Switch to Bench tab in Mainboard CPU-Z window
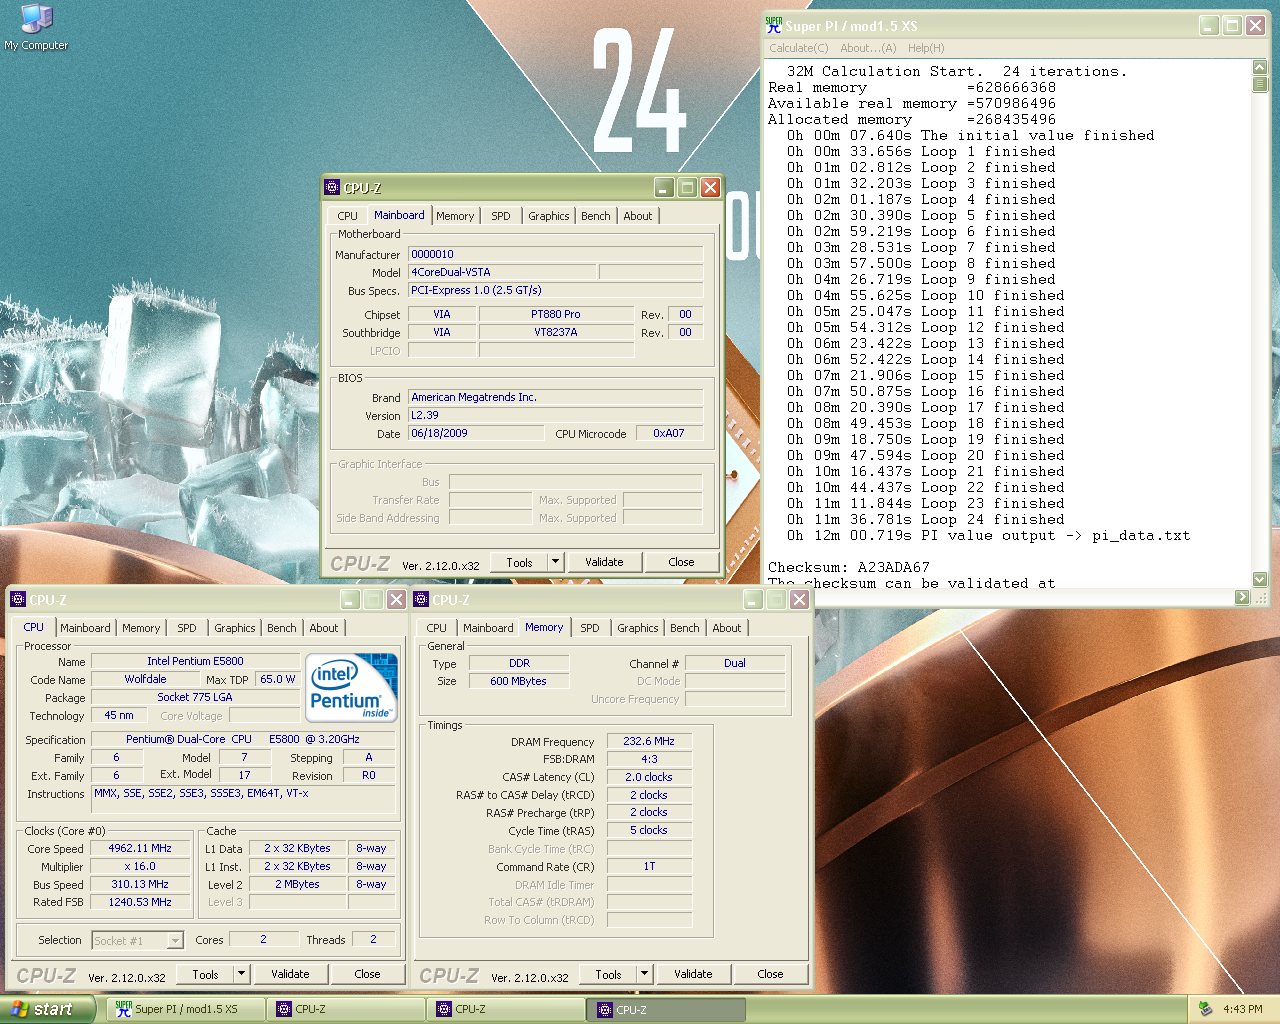This screenshot has width=1280, height=1024. tap(596, 216)
